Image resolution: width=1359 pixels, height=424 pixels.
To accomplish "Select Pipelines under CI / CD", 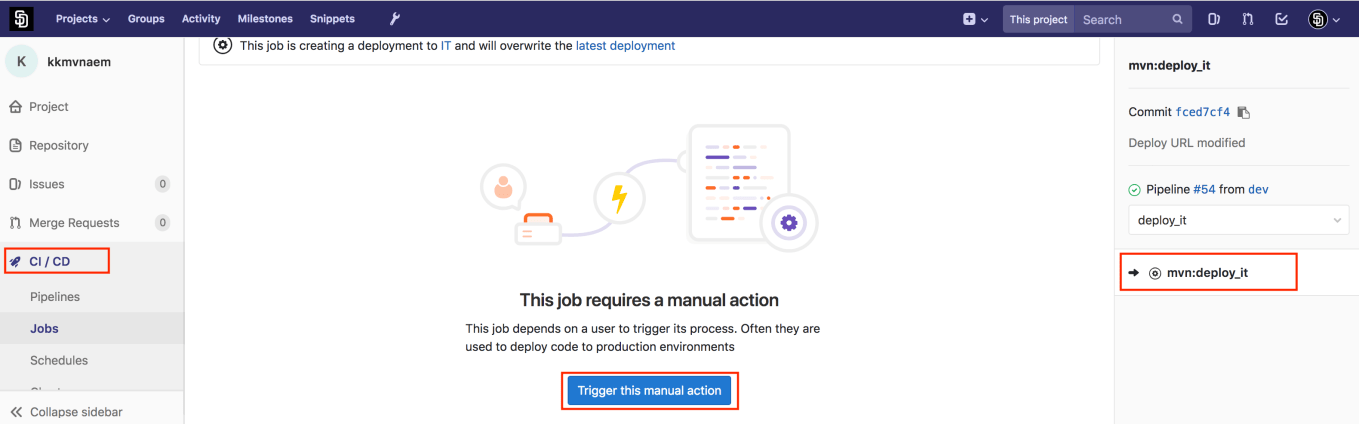I will click(x=55, y=297).
